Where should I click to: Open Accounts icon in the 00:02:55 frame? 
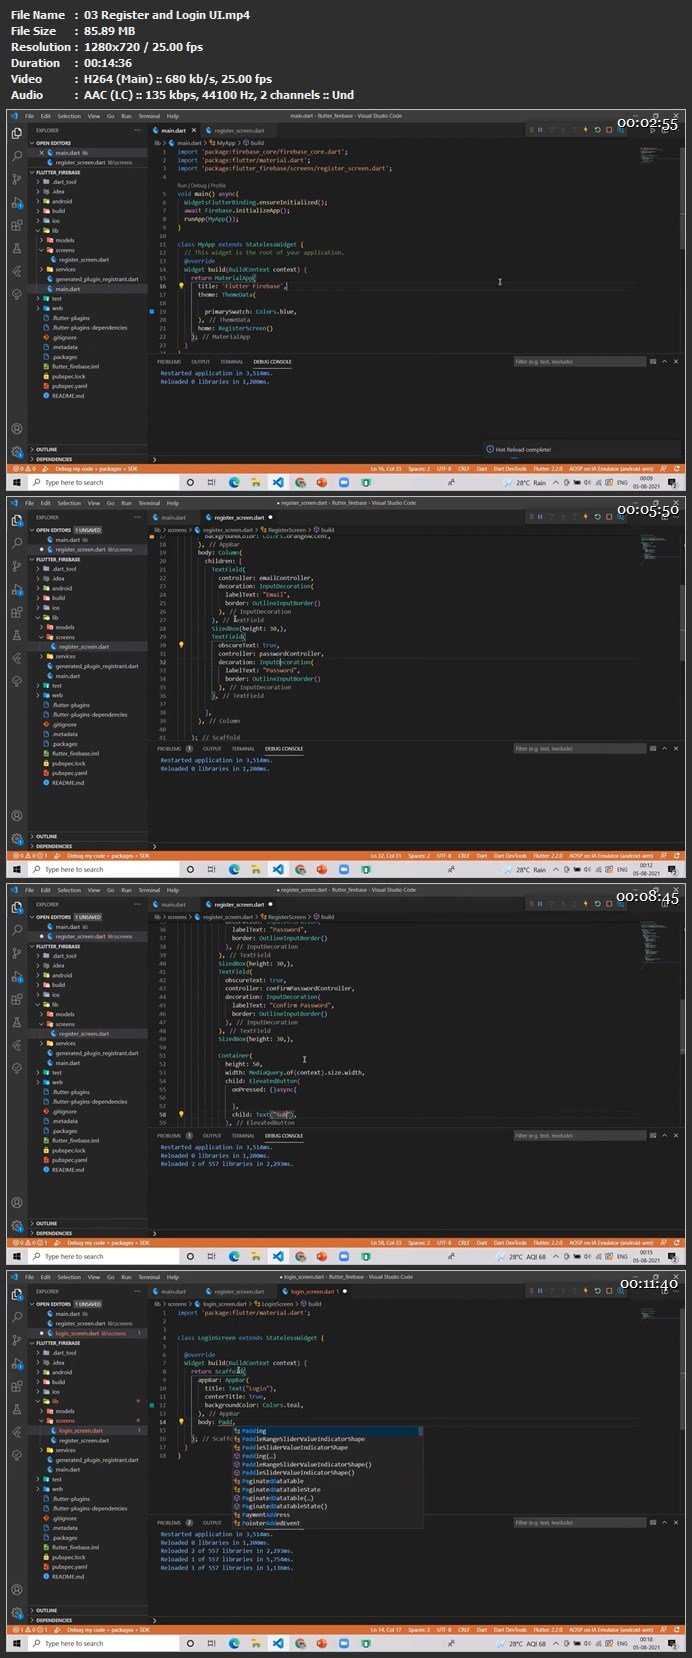[x=16, y=428]
